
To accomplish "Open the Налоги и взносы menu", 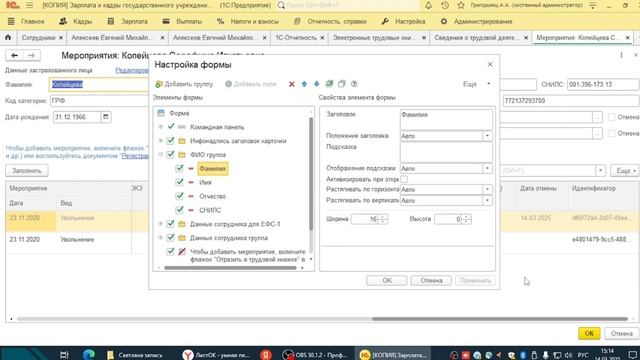I will tap(248, 21).
